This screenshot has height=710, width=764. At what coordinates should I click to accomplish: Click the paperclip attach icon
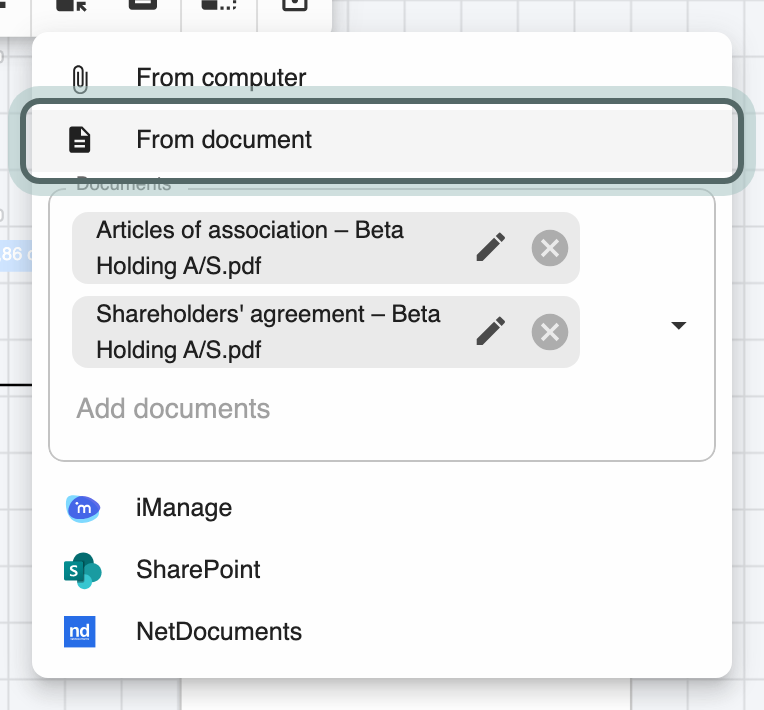(80, 79)
